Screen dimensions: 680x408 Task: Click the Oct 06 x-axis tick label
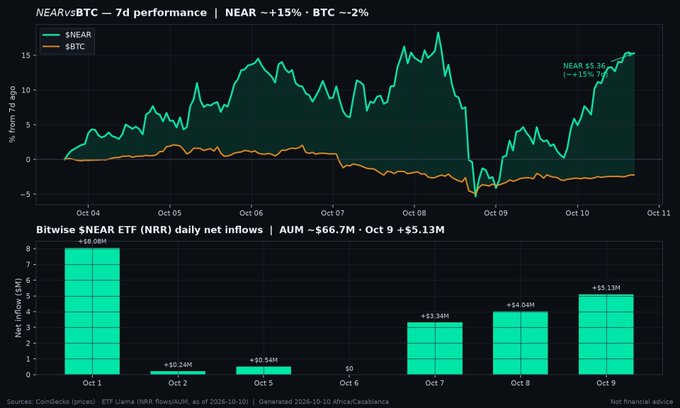click(x=251, y=213)
